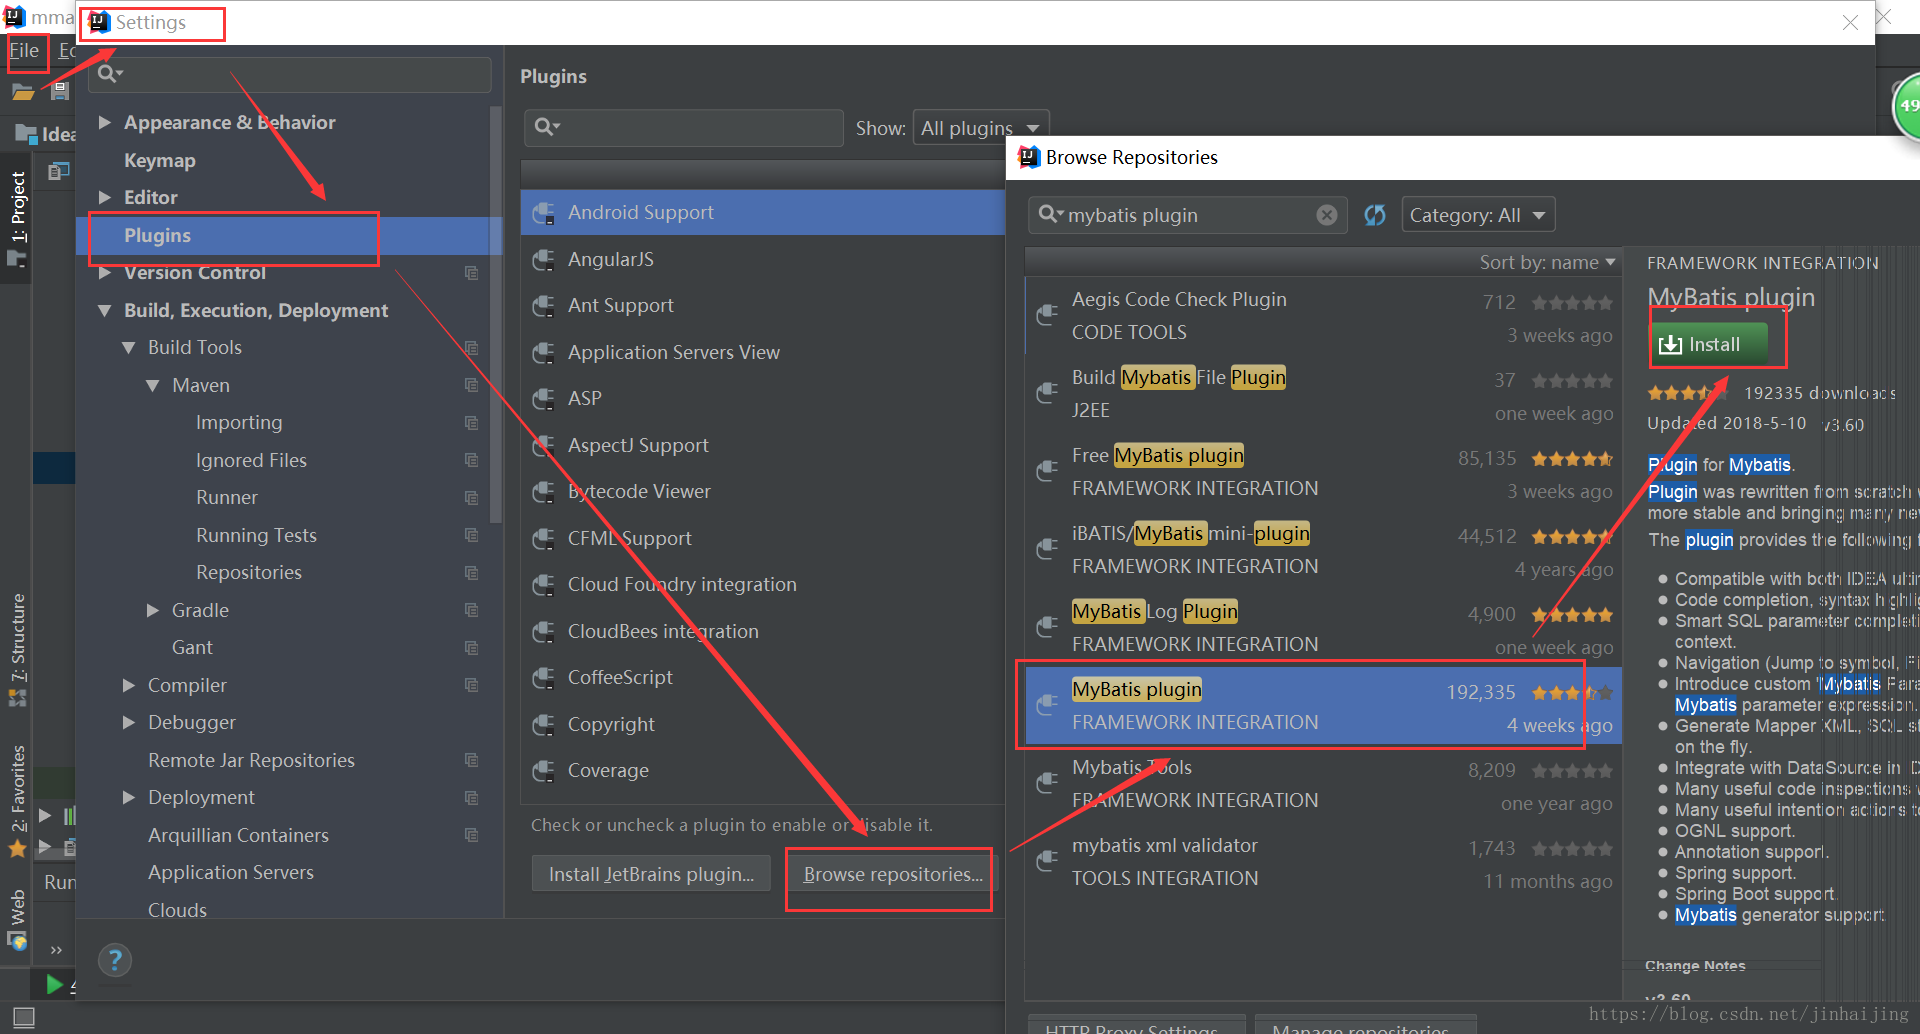Click the green Run arrow icon

(55, 984)
